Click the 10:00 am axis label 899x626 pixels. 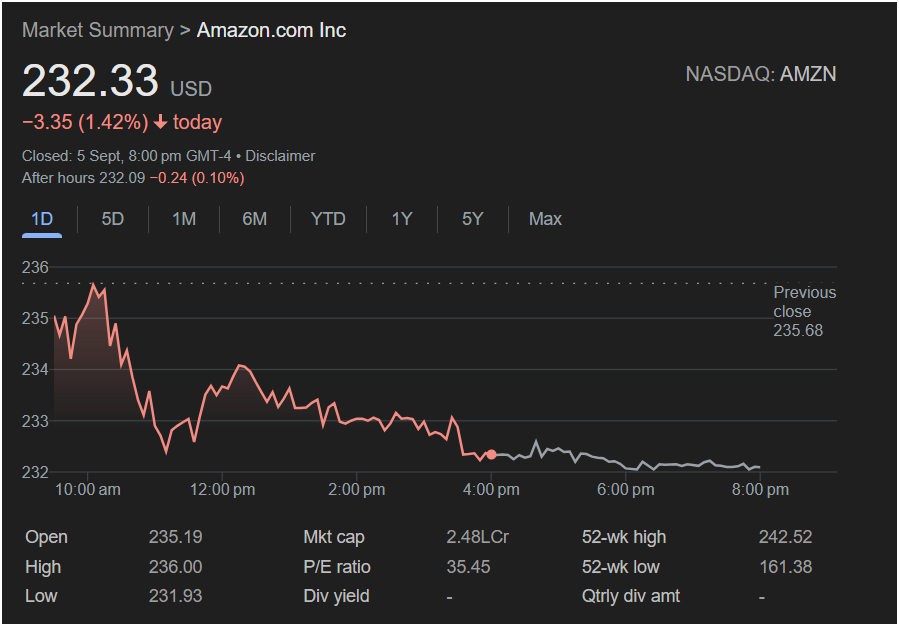click(x=88, y=490)
